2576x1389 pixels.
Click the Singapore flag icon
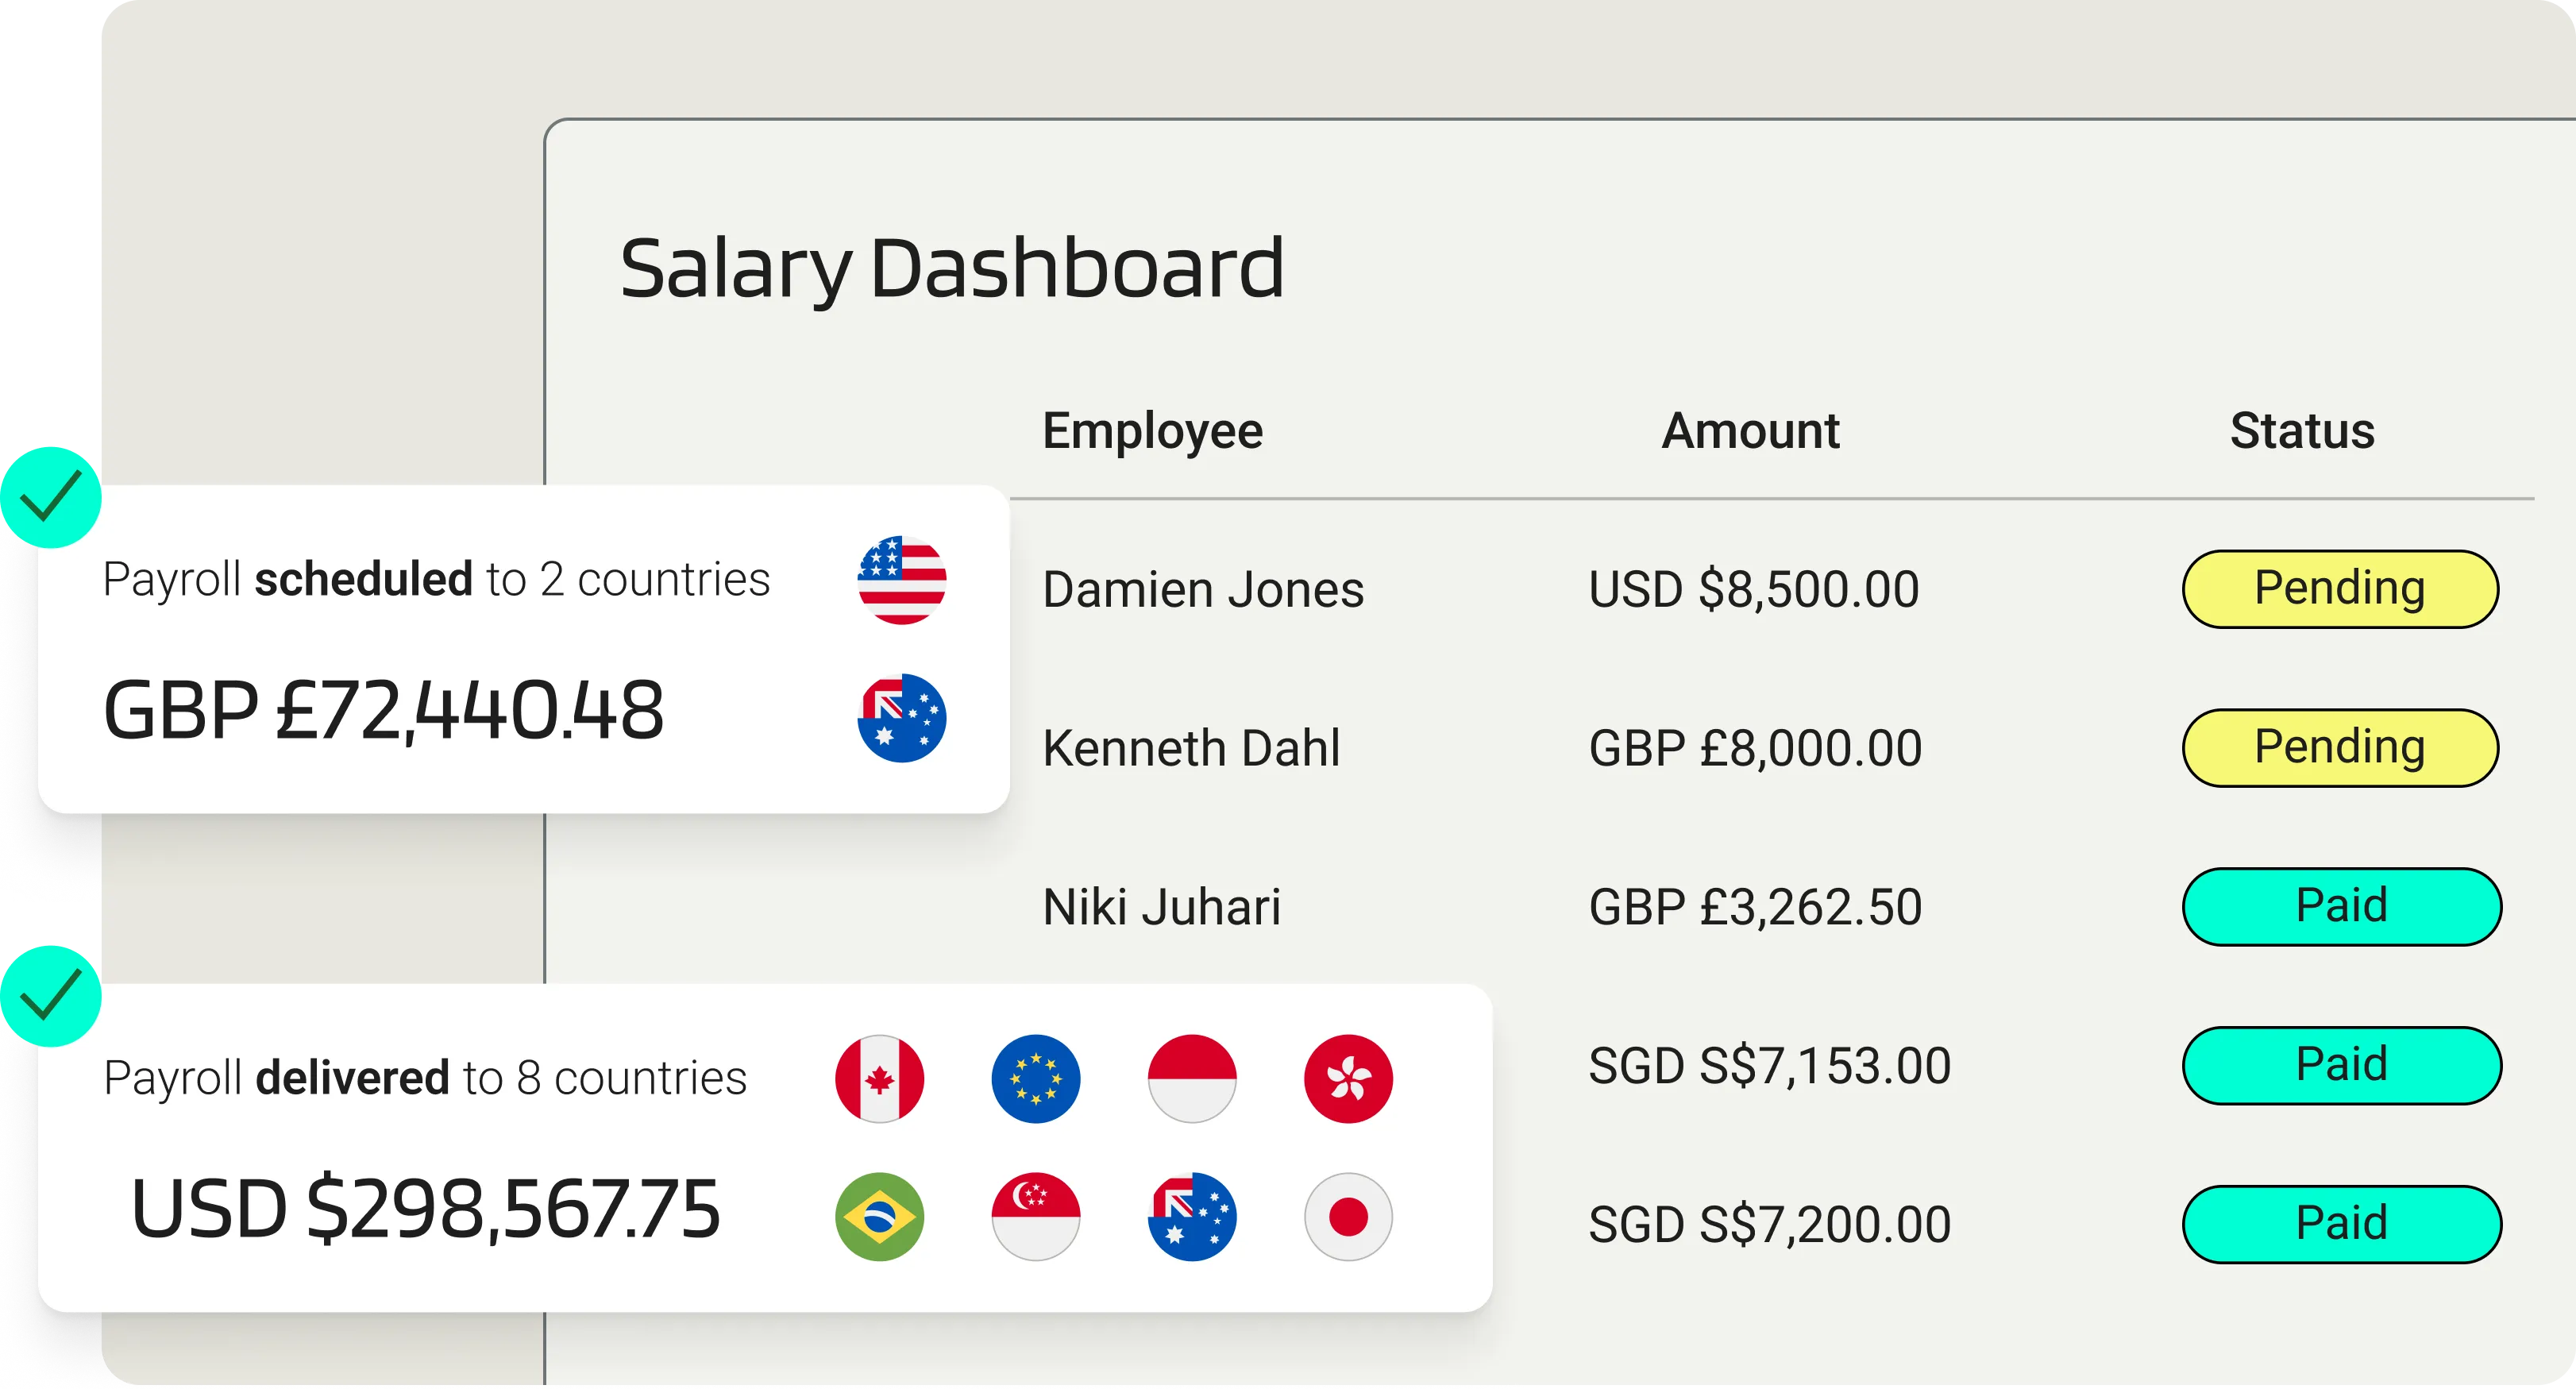pyautogui.click(x=1035, y=1217)
